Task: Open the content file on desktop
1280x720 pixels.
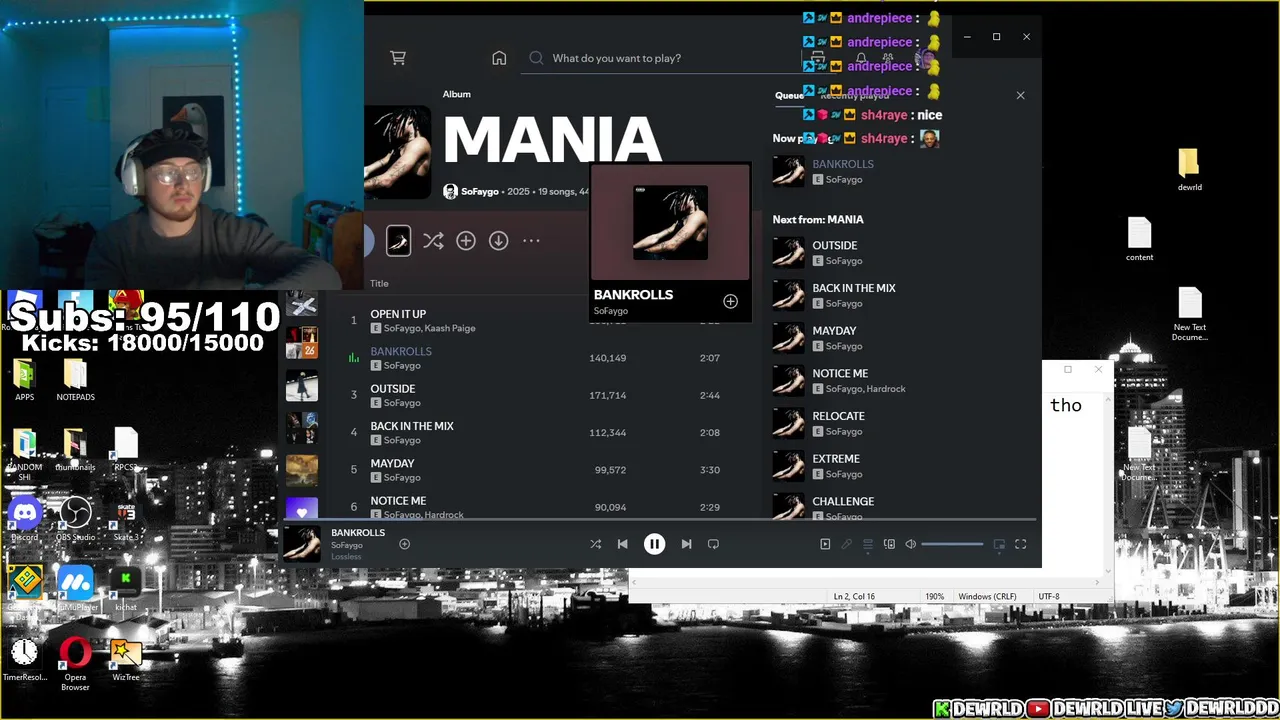Action: point(1140,239)
